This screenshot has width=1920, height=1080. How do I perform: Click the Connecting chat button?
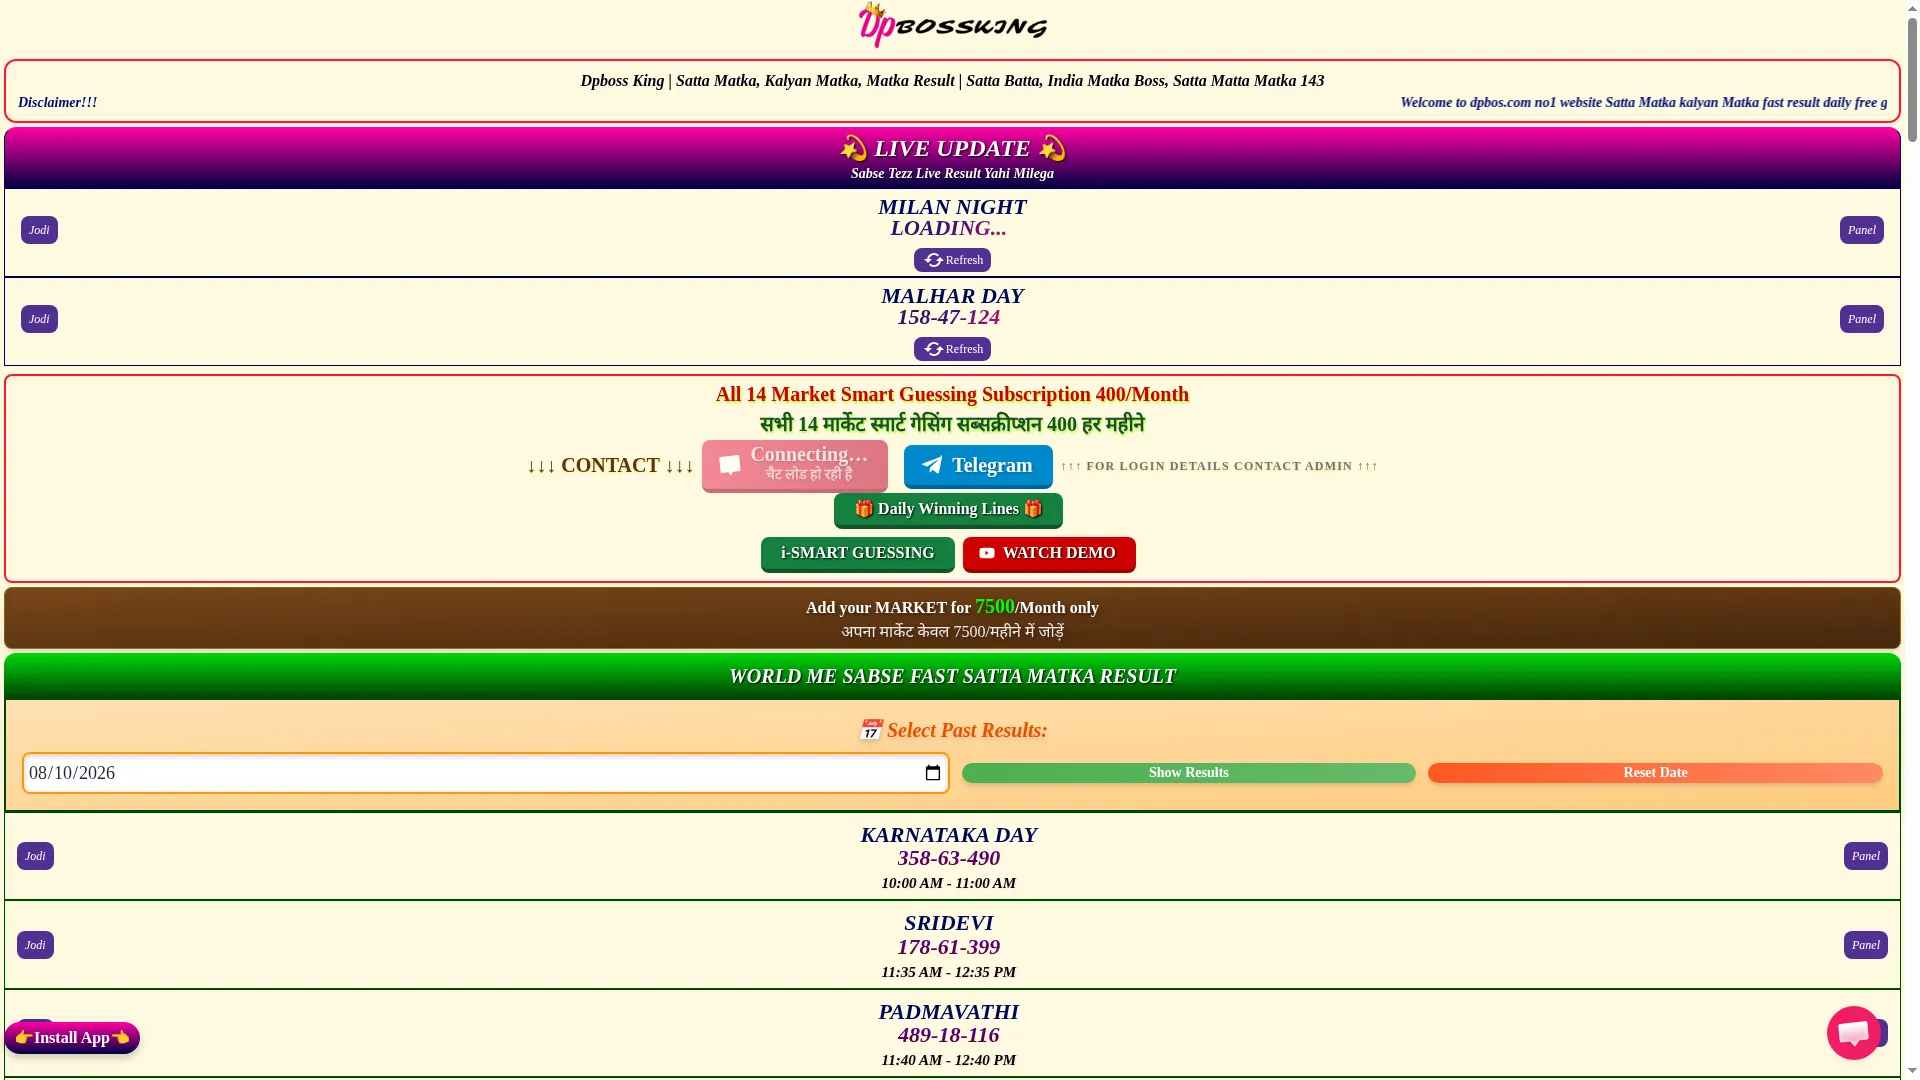pos(795,465)
